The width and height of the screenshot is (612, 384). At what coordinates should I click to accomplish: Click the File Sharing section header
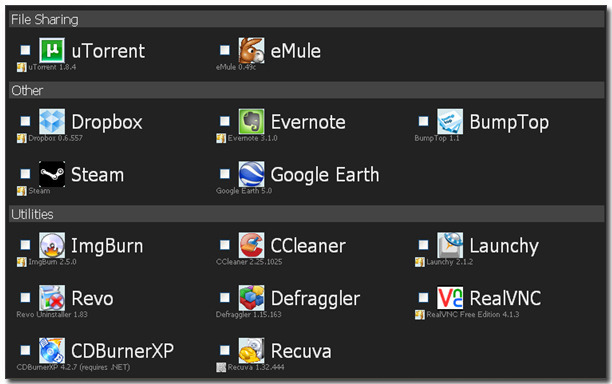pos(306,19)
